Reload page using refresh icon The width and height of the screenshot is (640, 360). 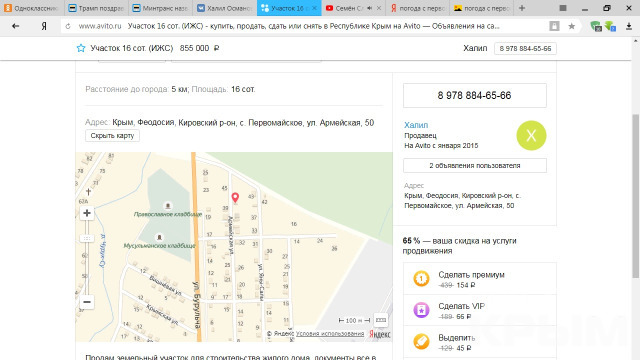pos(68,26)
